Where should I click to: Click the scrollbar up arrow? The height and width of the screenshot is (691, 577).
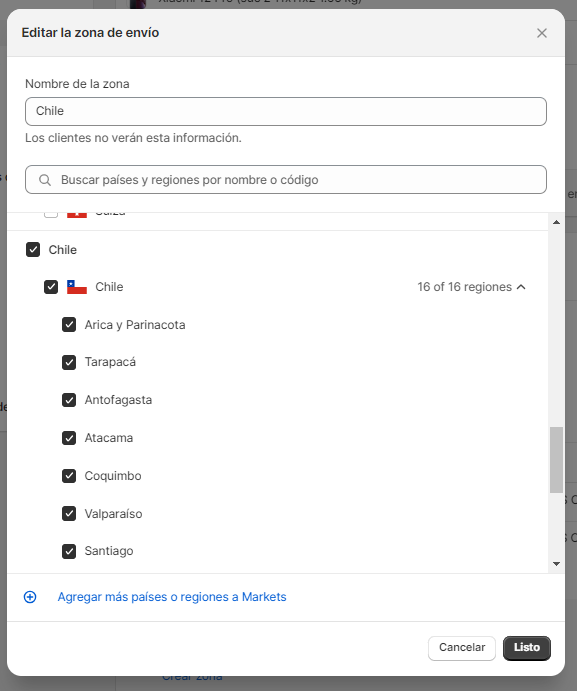click(x=556, y=222)
